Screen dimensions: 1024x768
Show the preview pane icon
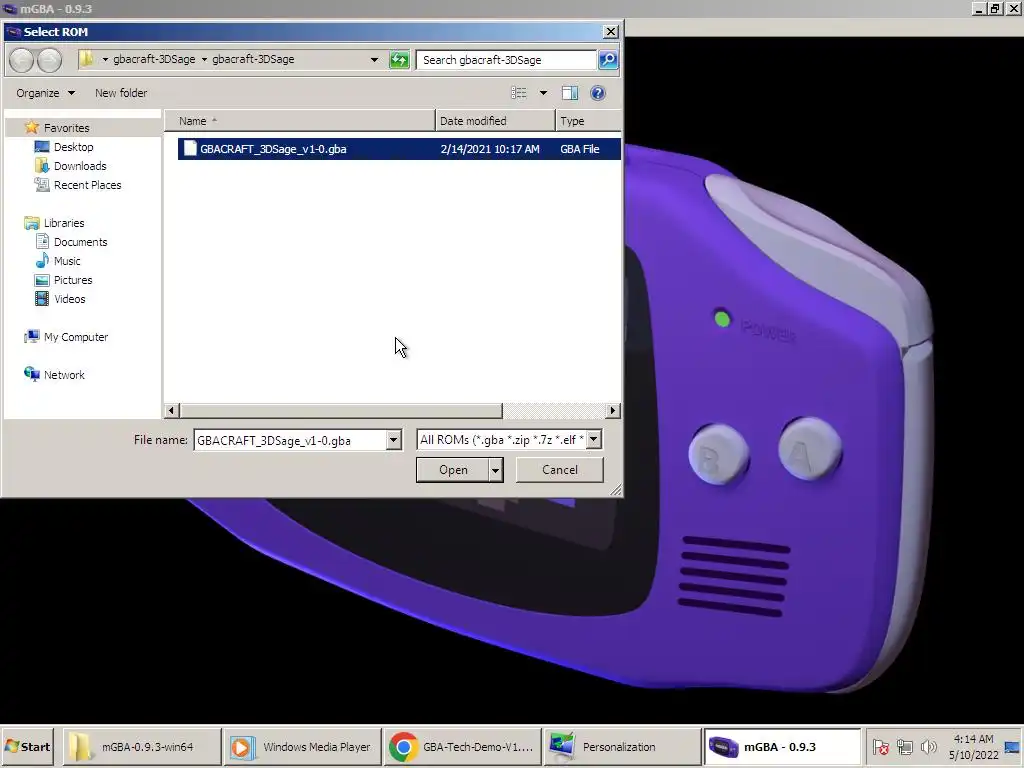tap(569, 93)
